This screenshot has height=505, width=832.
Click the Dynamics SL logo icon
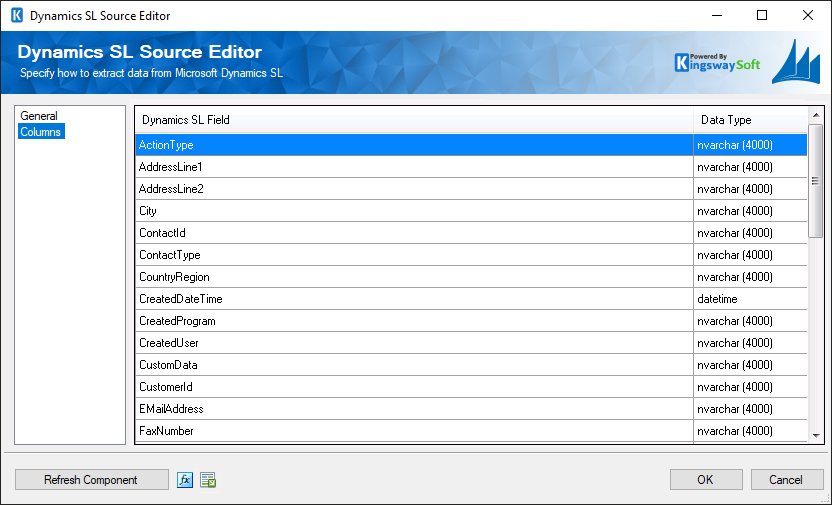click(795, 63)
